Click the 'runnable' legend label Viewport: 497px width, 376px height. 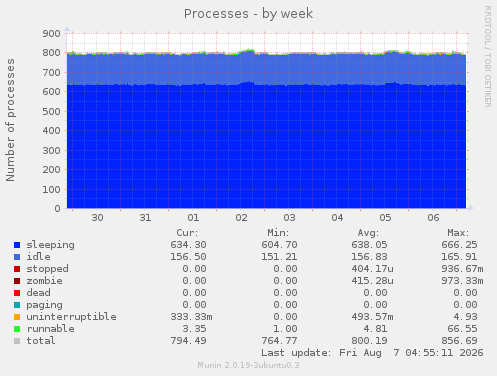pyautogui.click(x=50, y=329)
